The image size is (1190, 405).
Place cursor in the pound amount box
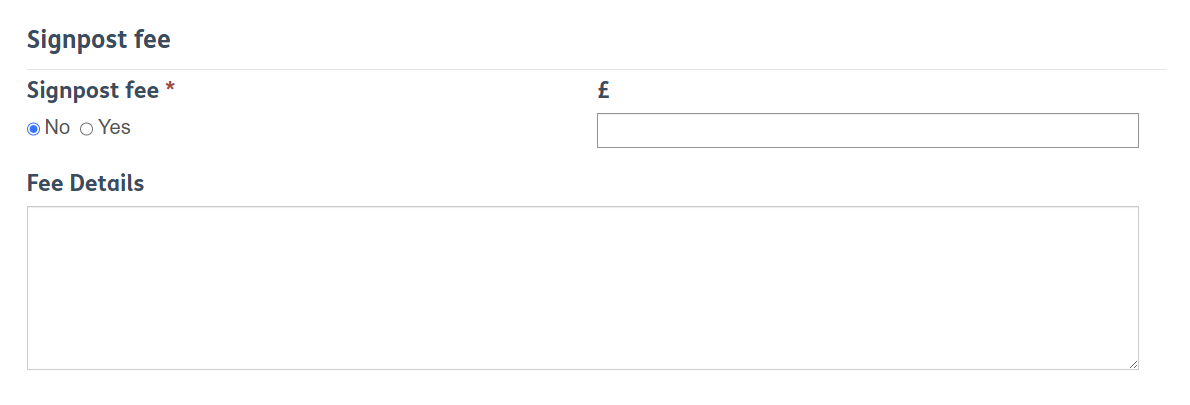pyautogui.click(x=867, y=131)
